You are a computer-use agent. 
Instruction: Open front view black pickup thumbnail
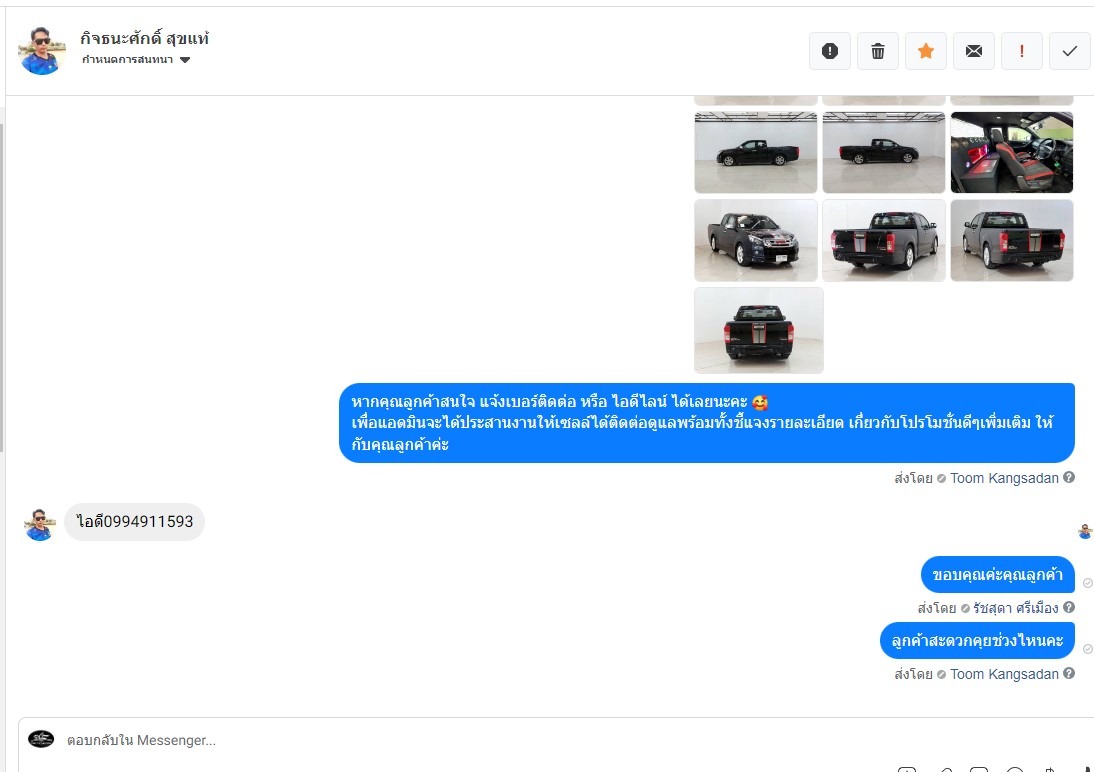click(x=756, y=241)
